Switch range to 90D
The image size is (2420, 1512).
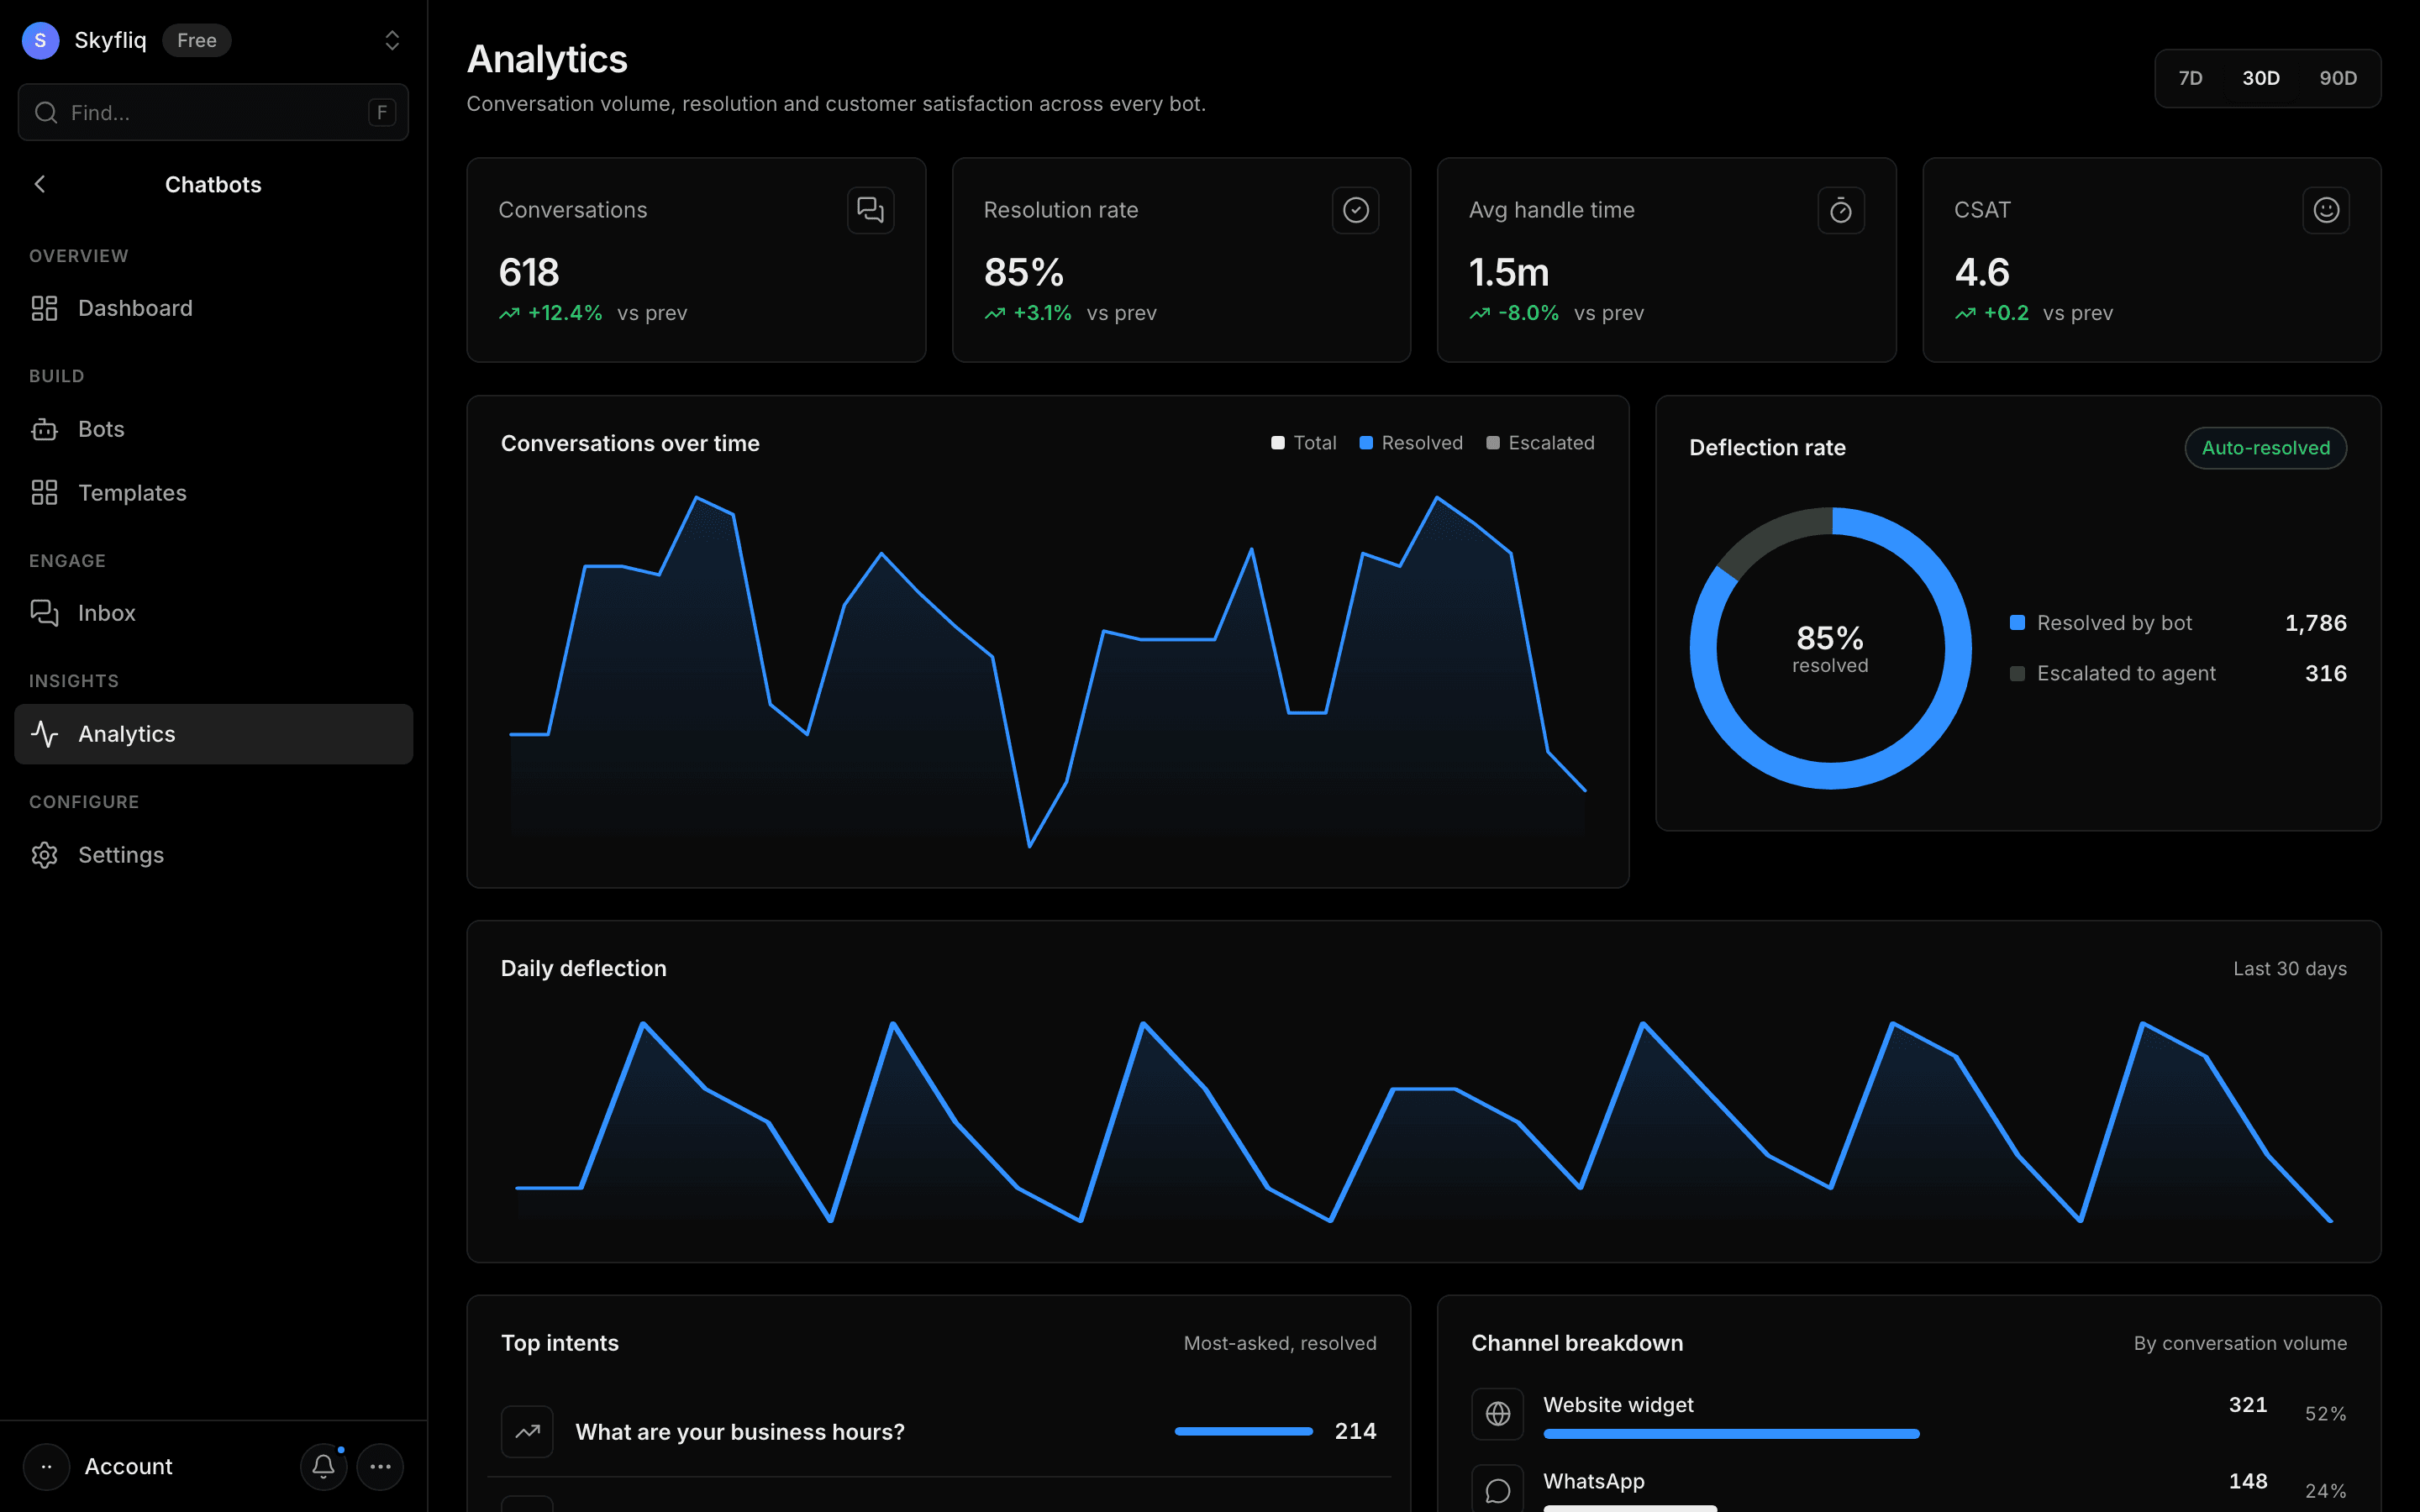coord(2338,78)
